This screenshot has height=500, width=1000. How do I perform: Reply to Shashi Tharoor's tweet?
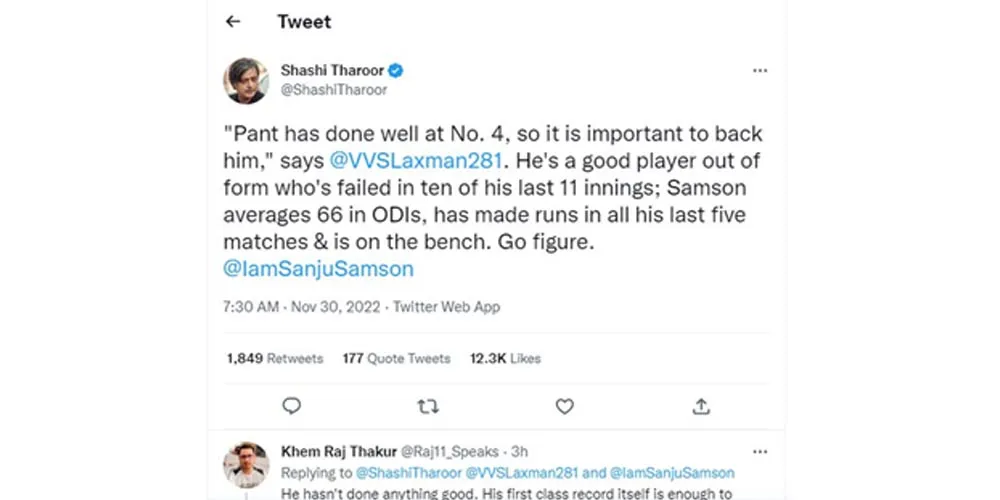coord(291,406)
